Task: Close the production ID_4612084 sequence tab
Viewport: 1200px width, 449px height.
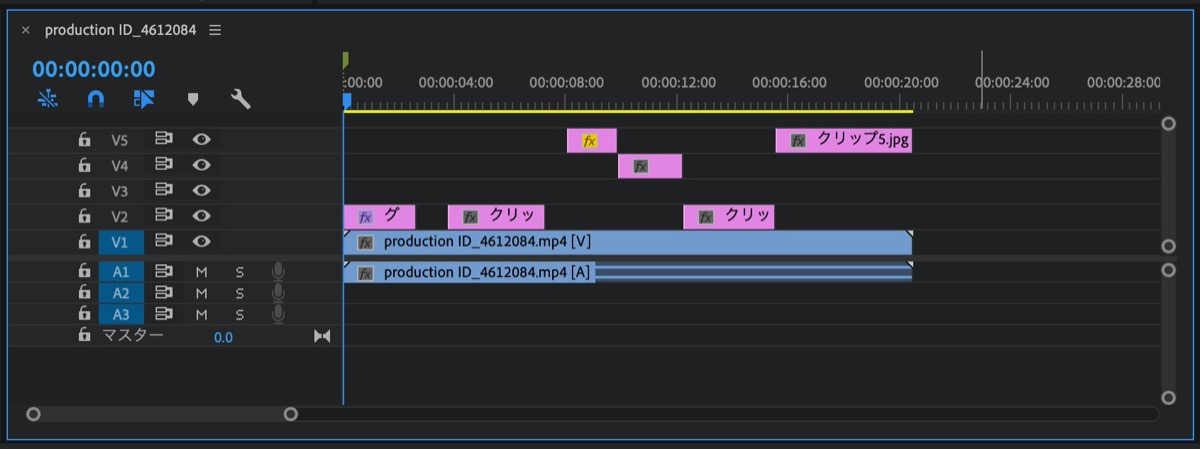Action: click(26, 31)
